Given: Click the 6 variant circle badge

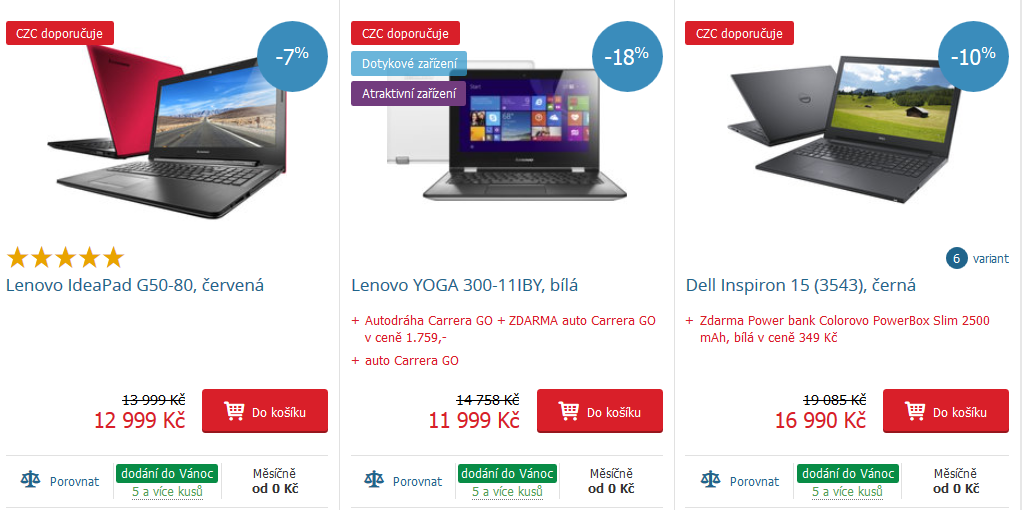Looking at the screenshot, I should click(x=956, y=258).
